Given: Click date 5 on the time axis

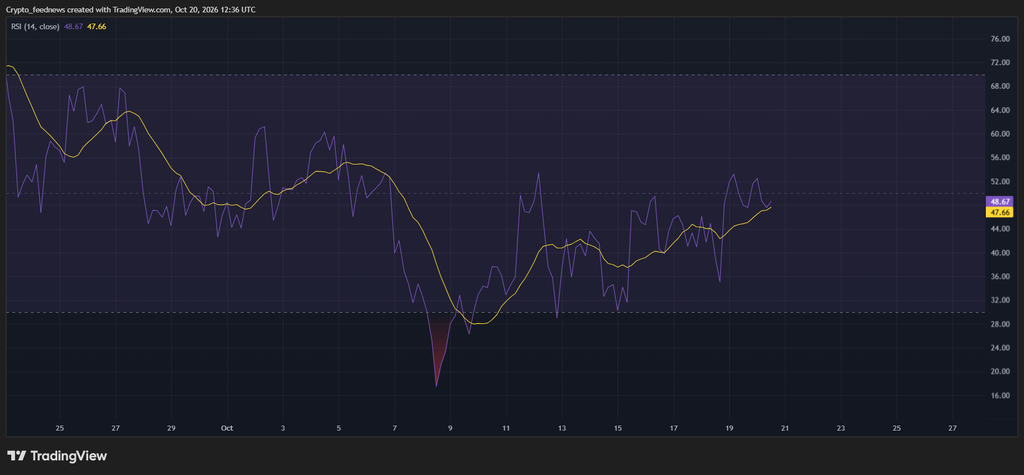Looking at the screenshot, I should click(338, 429).
